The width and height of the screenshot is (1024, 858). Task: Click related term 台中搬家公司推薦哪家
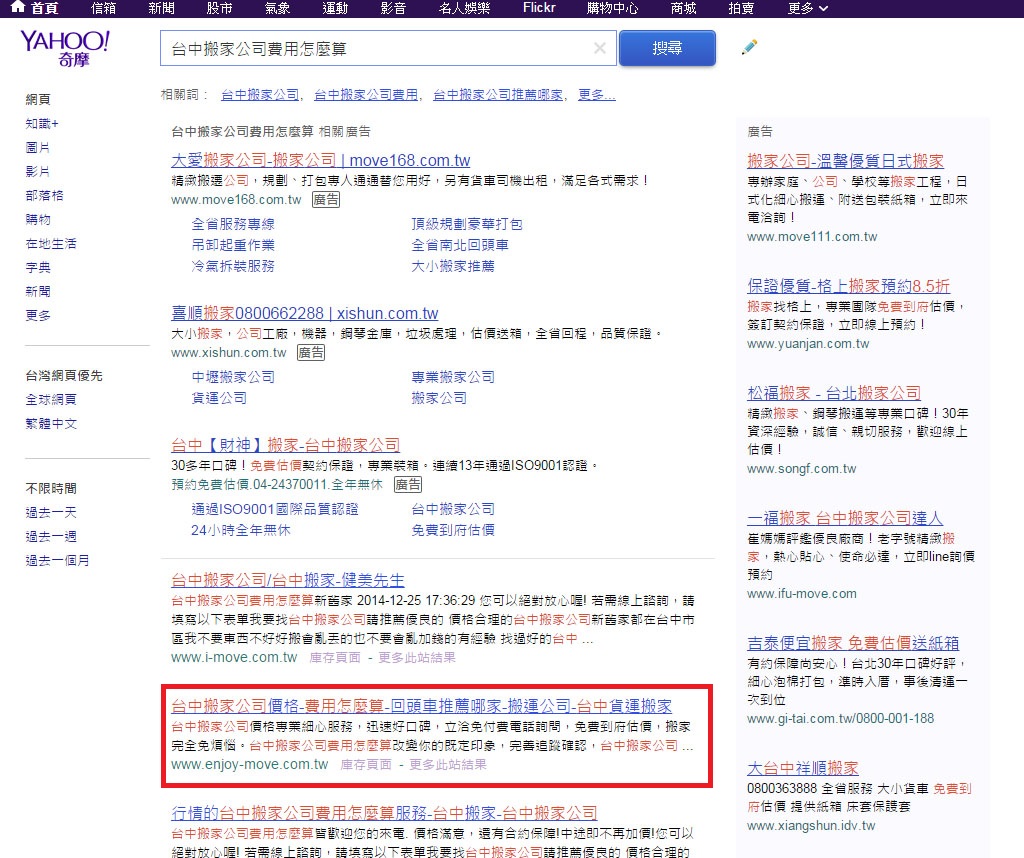[498, 95]
